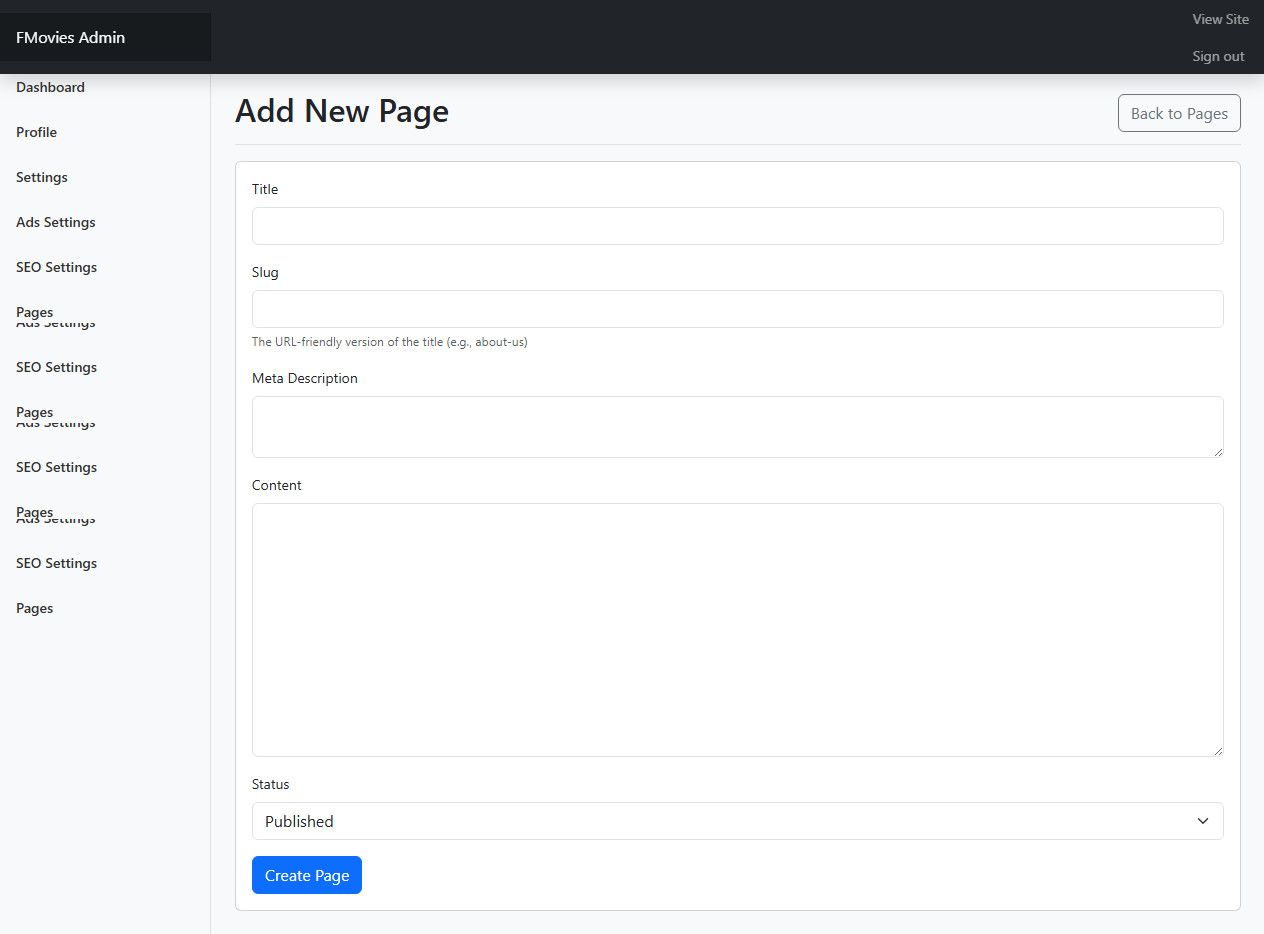Open Settings from the sidebar

pyautogui.click(x=42, y=177)
